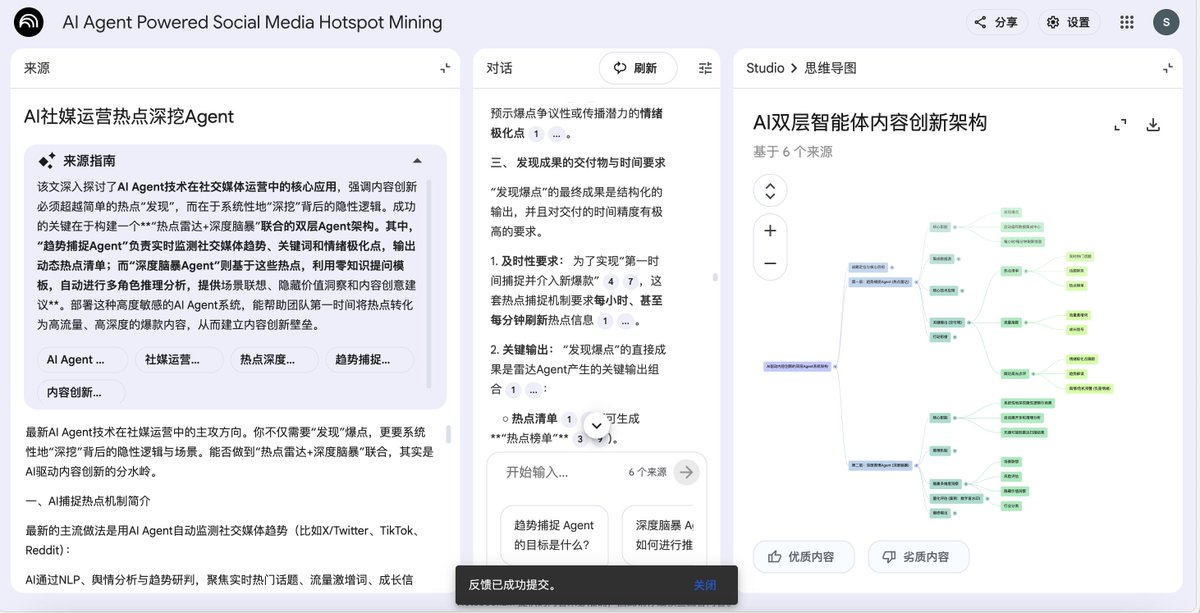1200x613 pixels.
Task: Open the Google apps grid
Action: point(1127,22)
